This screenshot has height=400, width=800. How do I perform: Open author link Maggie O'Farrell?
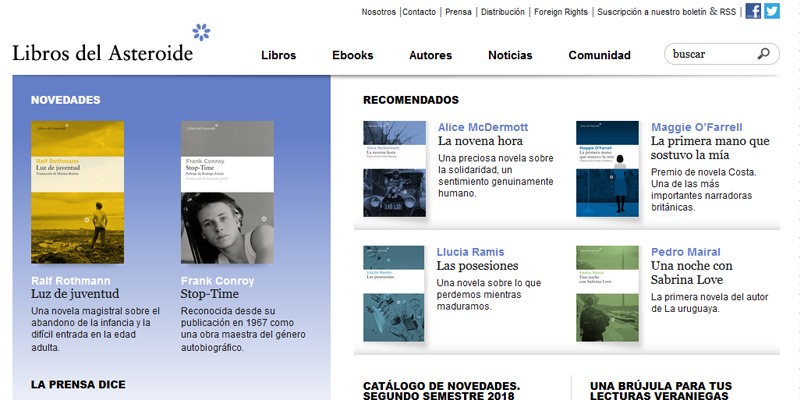pos(696,127)
